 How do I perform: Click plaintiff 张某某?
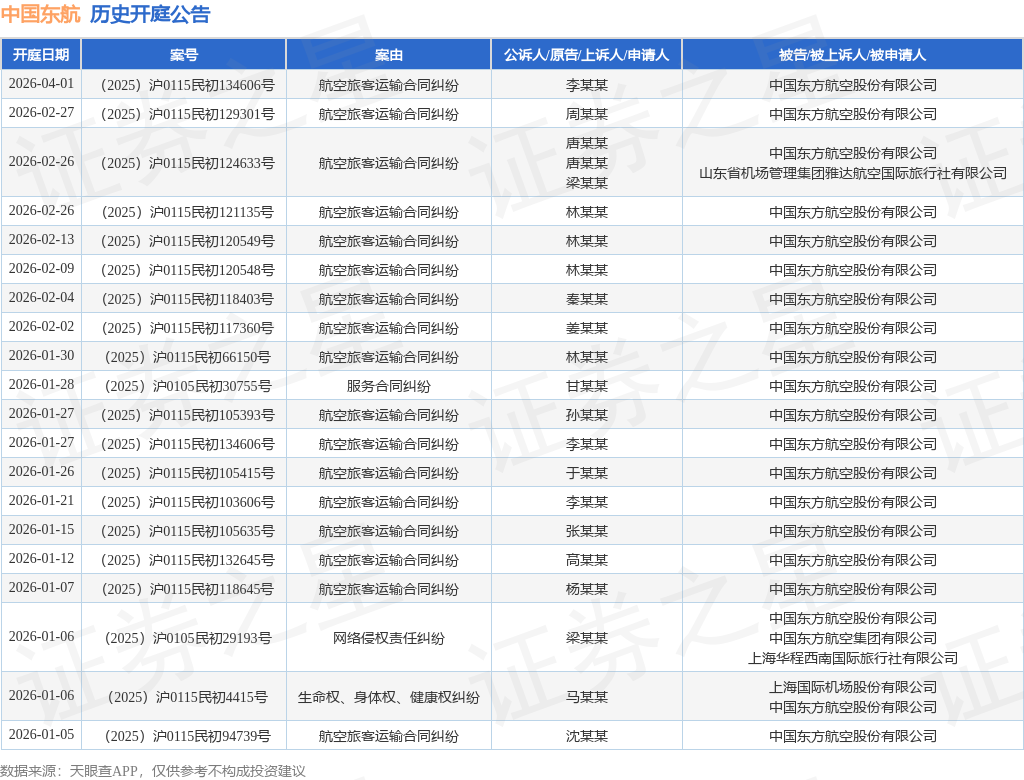point(586,532)
